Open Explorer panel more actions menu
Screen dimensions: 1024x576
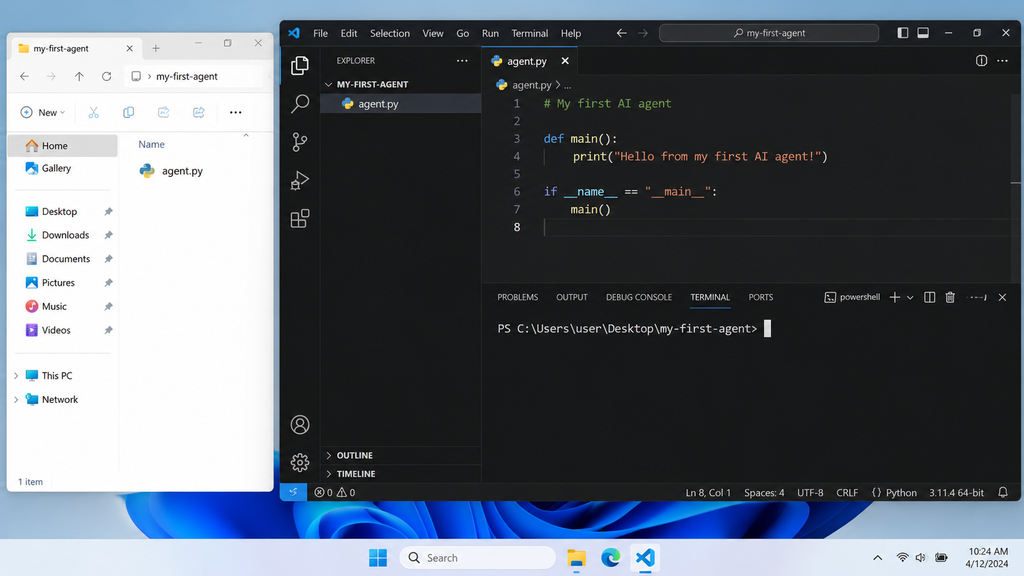(462, 61)
